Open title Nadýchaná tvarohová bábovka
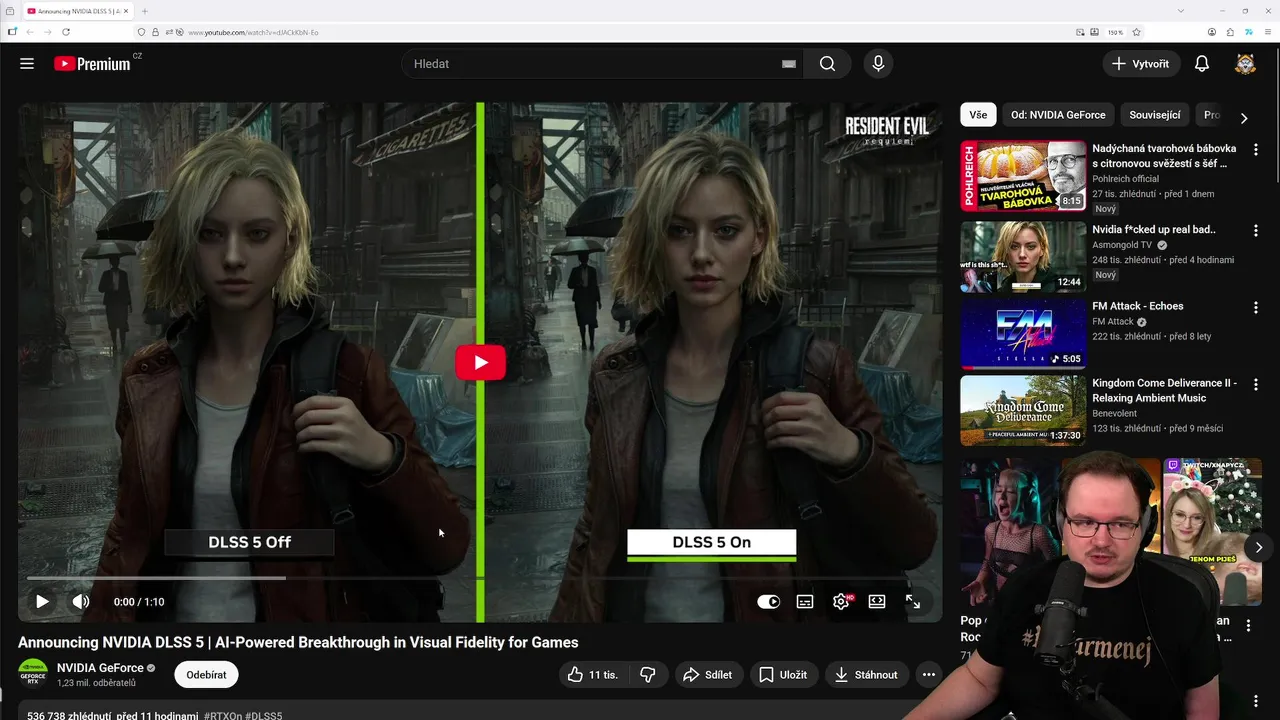This screenshot has height=720, width=1280. pos(1164,156)
